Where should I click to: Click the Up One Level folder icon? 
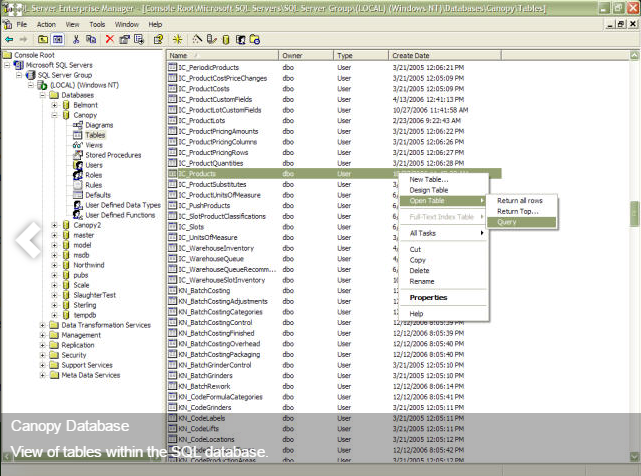[43, 39]
